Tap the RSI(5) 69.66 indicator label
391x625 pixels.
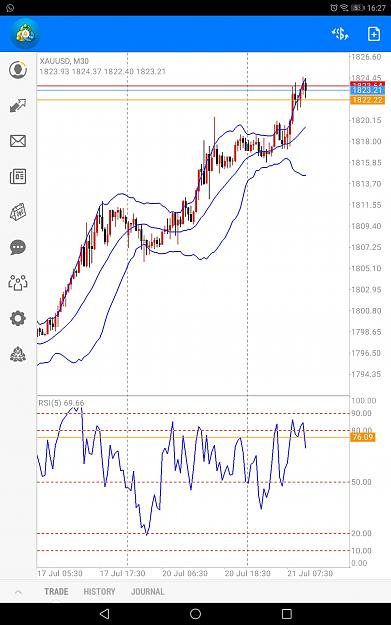(61, 403)
